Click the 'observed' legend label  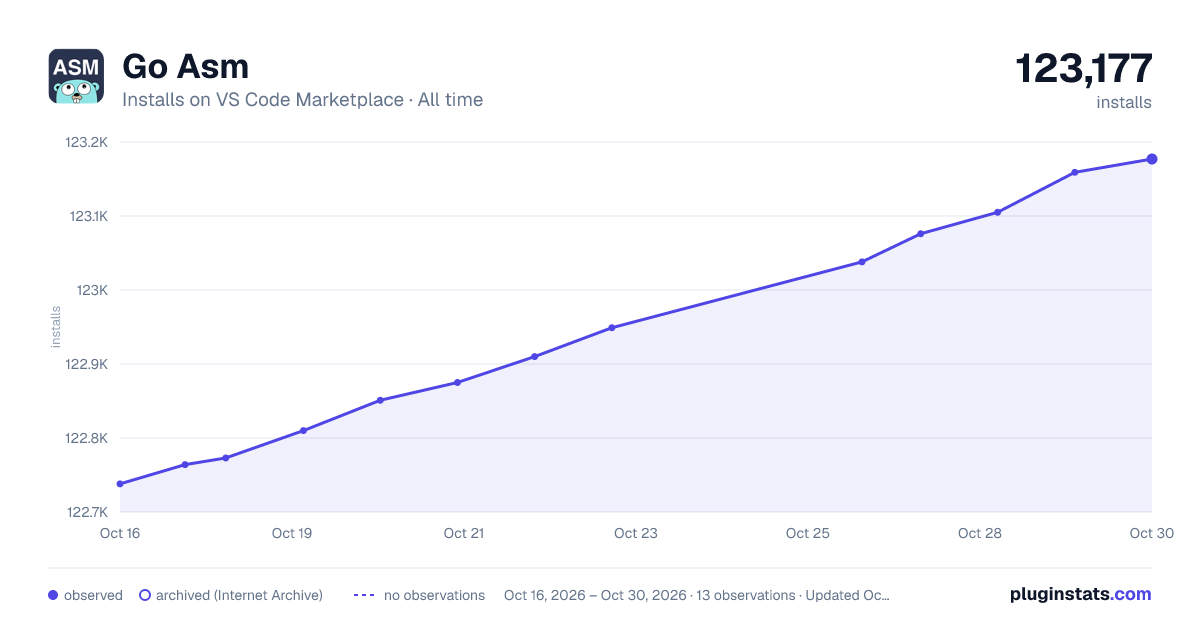coord(93,595)
